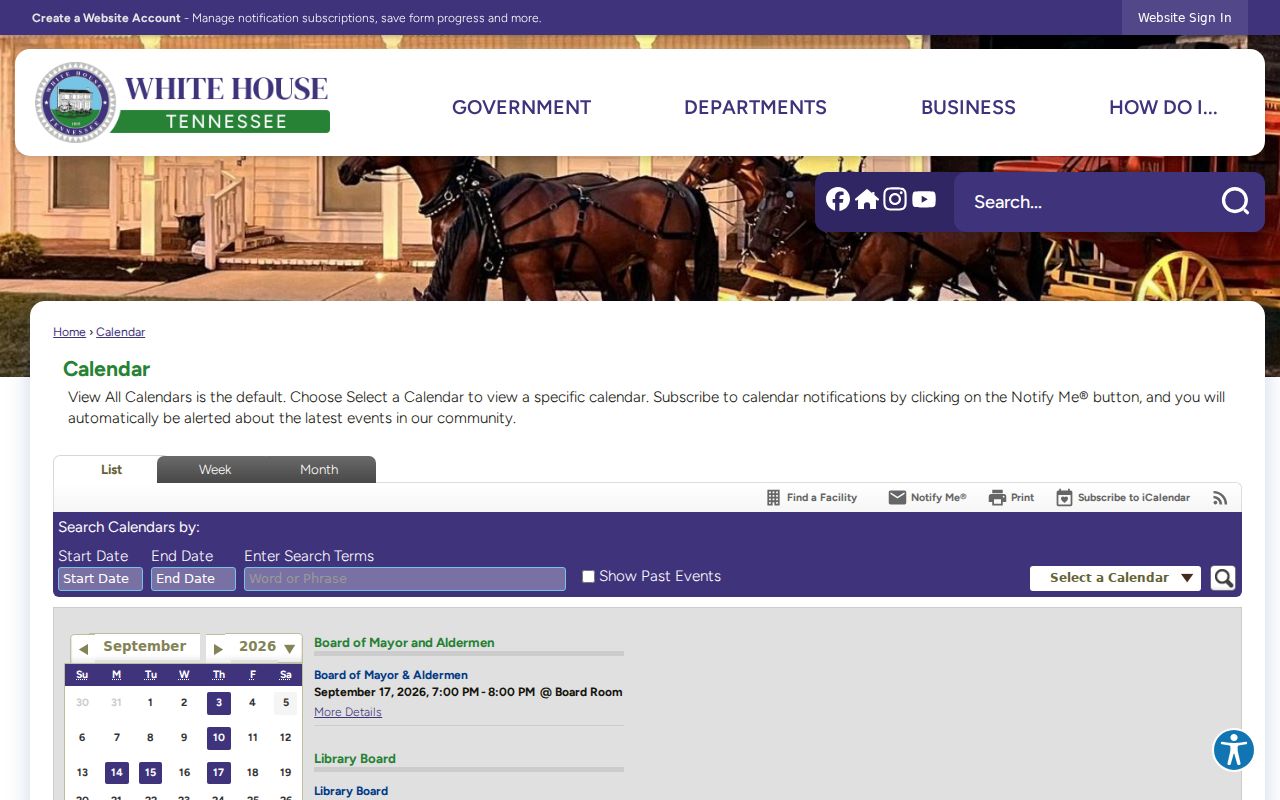Click the White House Tennessee logo

182,103
